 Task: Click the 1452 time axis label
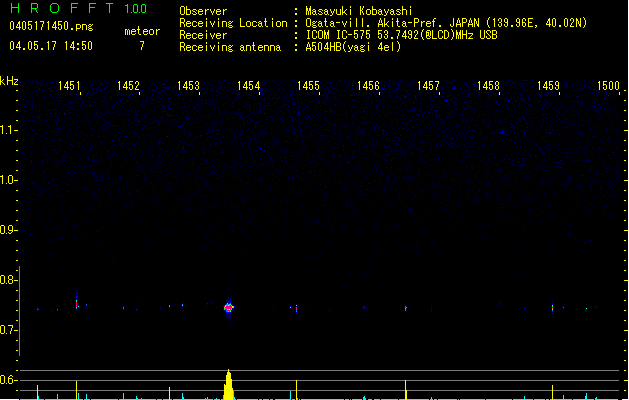(128, 85)
